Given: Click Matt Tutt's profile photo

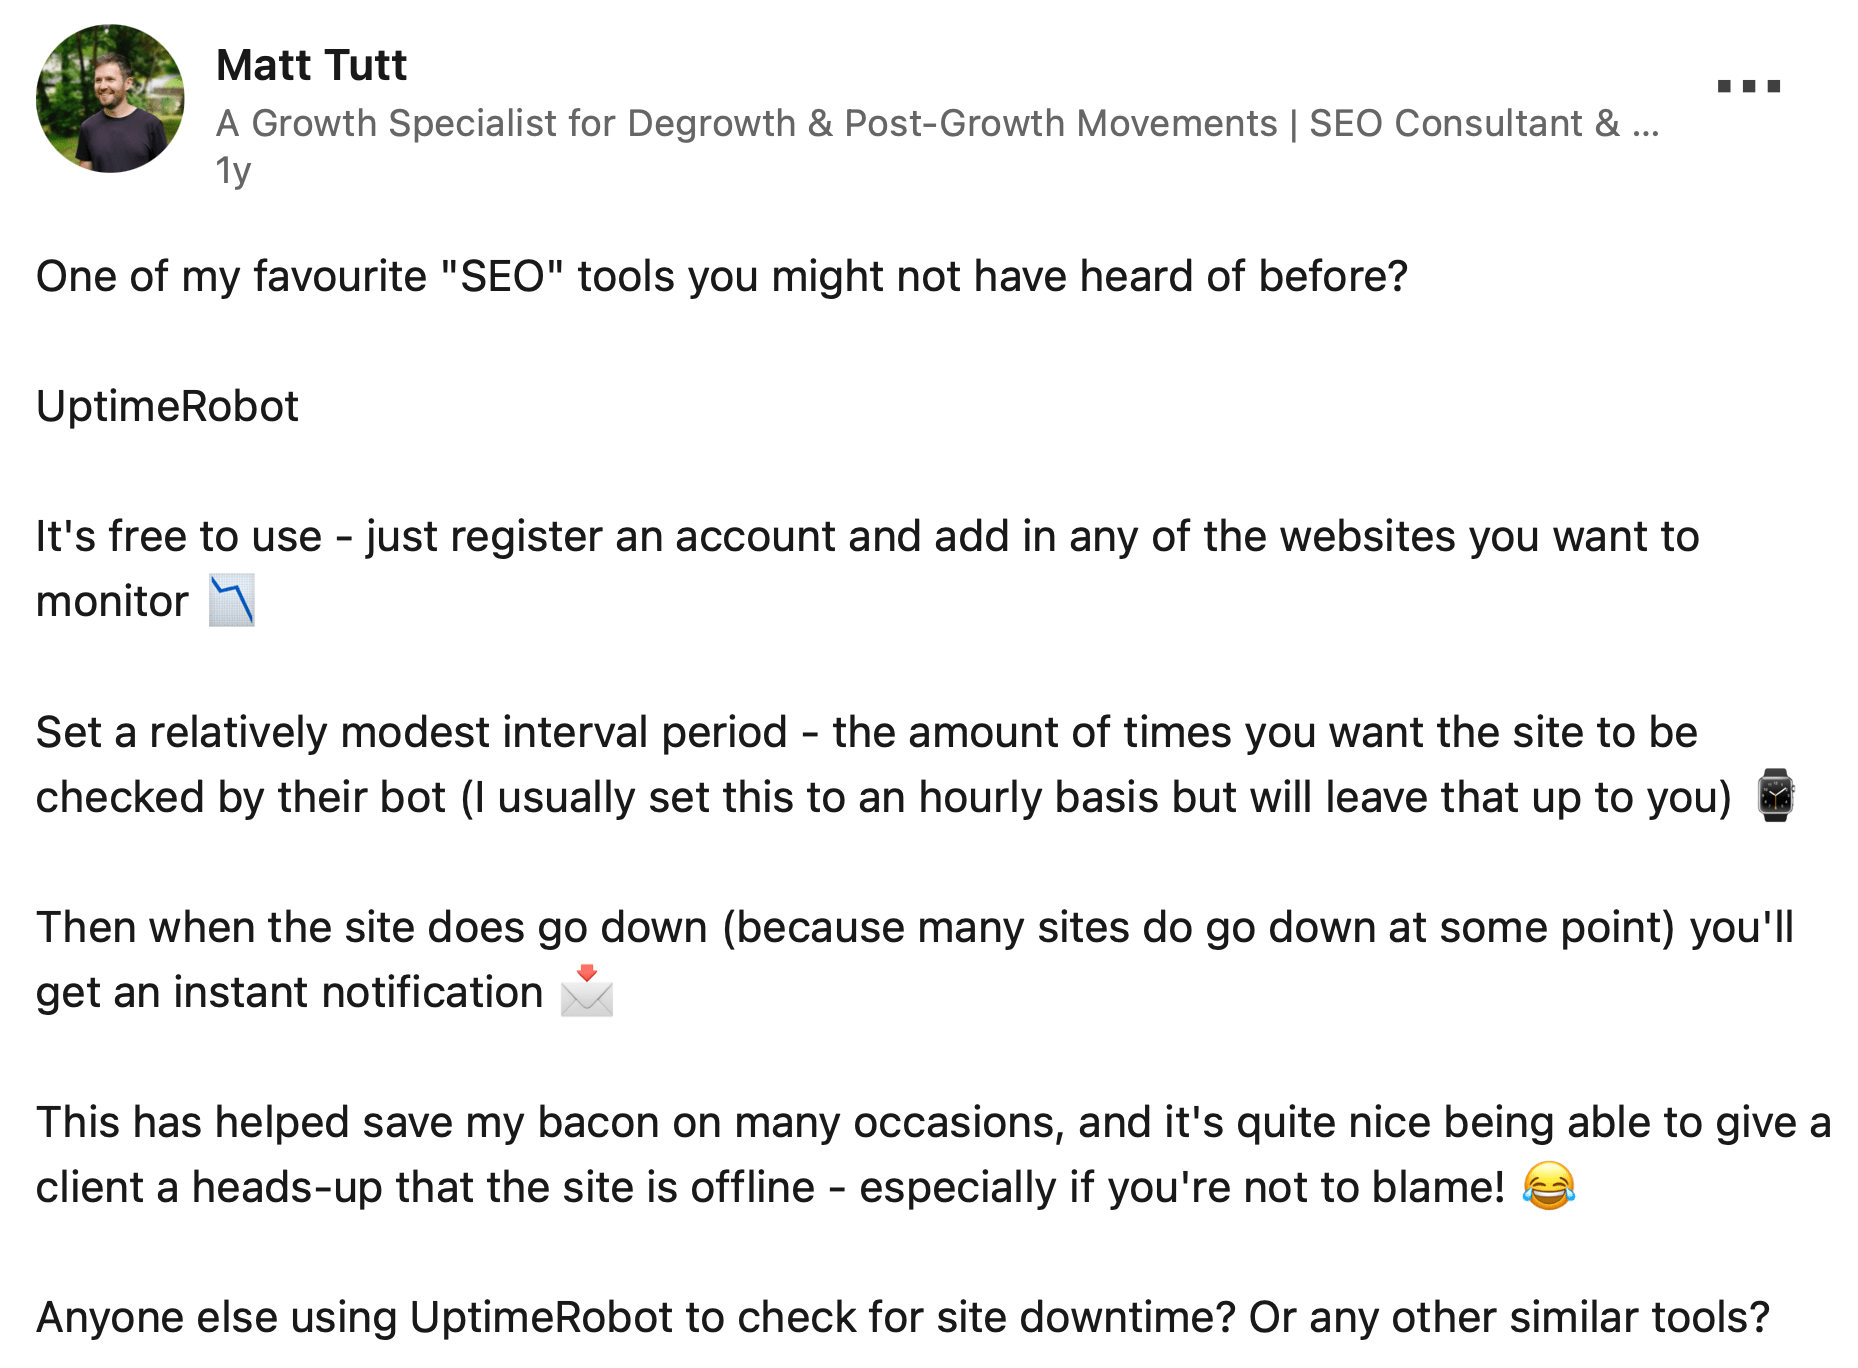Looking at the screenshot, I should click(110, 99).
